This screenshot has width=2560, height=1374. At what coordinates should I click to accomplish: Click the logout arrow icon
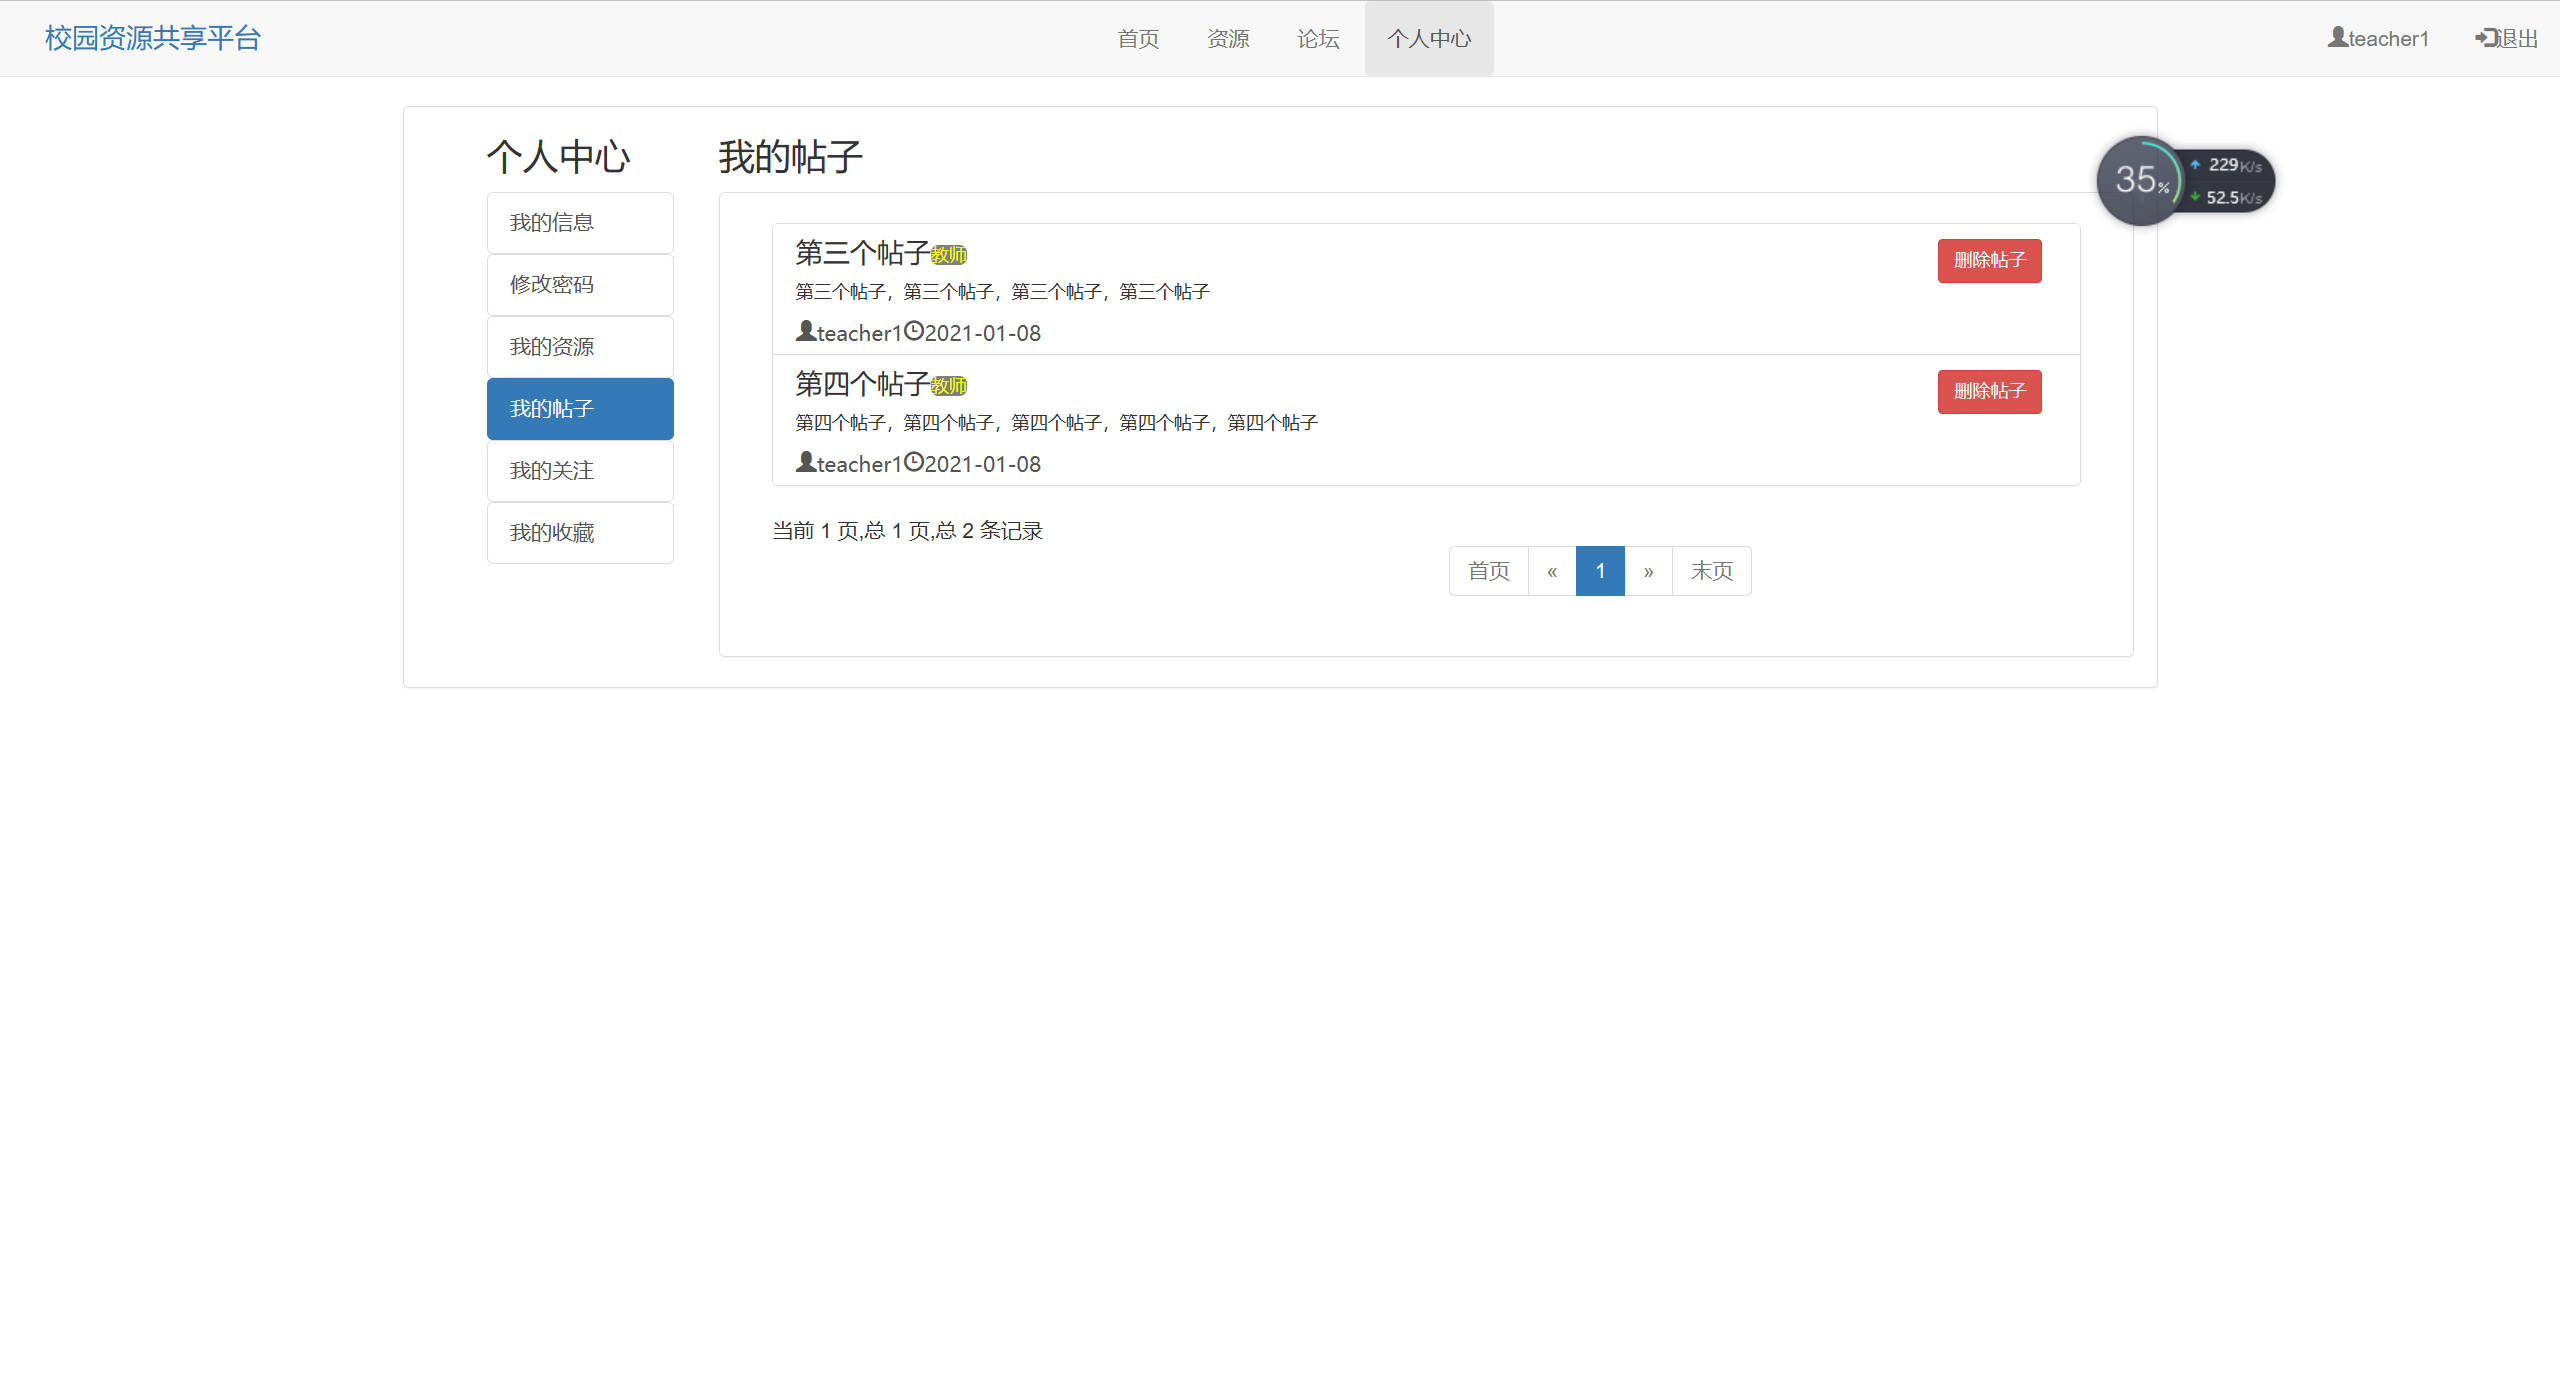(x=2486, y=38)
